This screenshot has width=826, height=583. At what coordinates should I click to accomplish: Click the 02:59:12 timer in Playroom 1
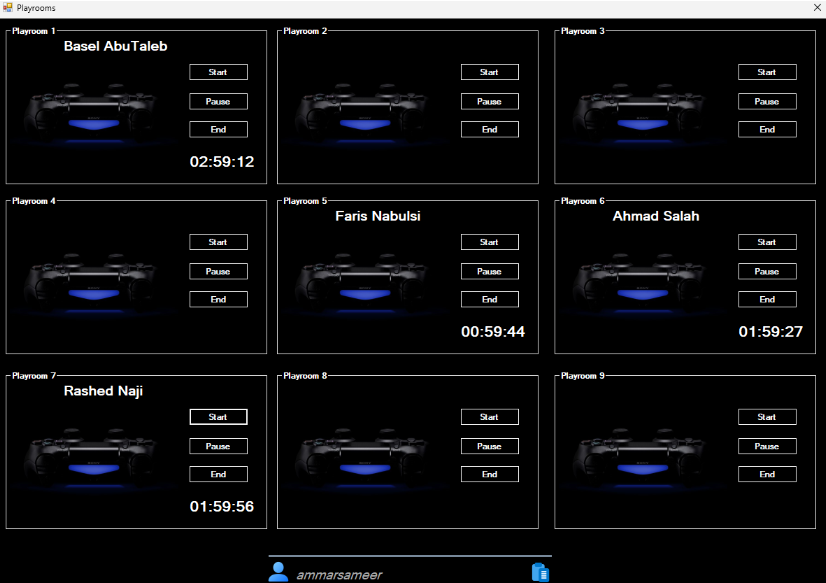[x=222, y=162]
